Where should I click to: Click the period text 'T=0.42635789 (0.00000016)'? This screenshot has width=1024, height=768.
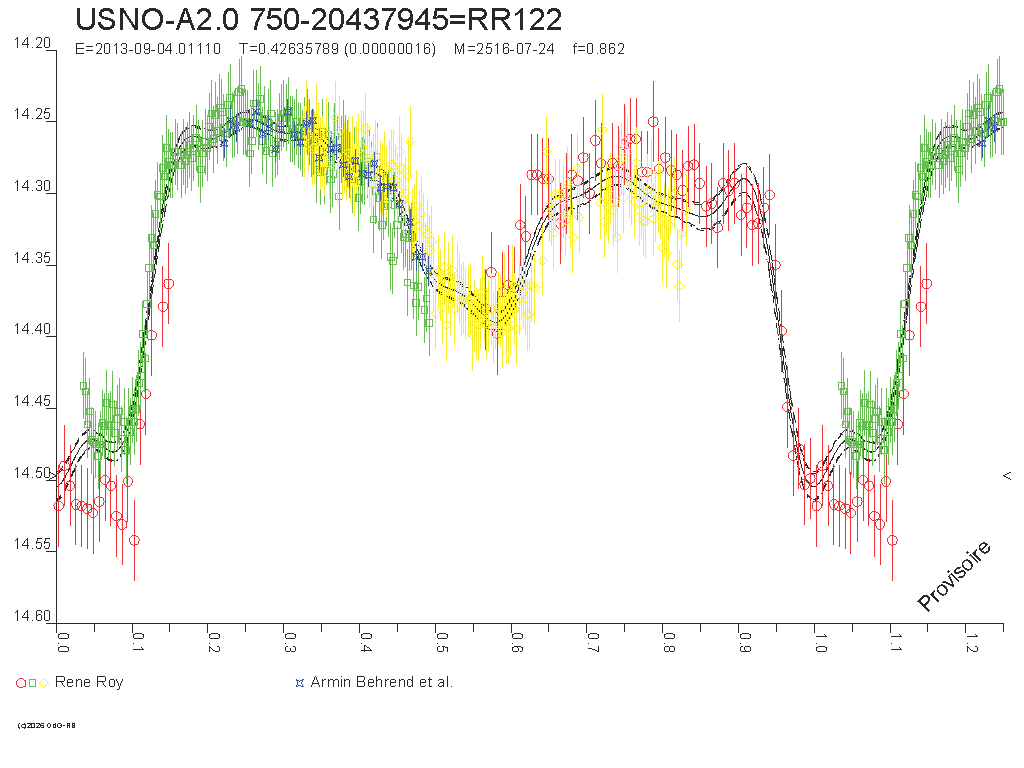pyautogui.click(x=338, y=49)
